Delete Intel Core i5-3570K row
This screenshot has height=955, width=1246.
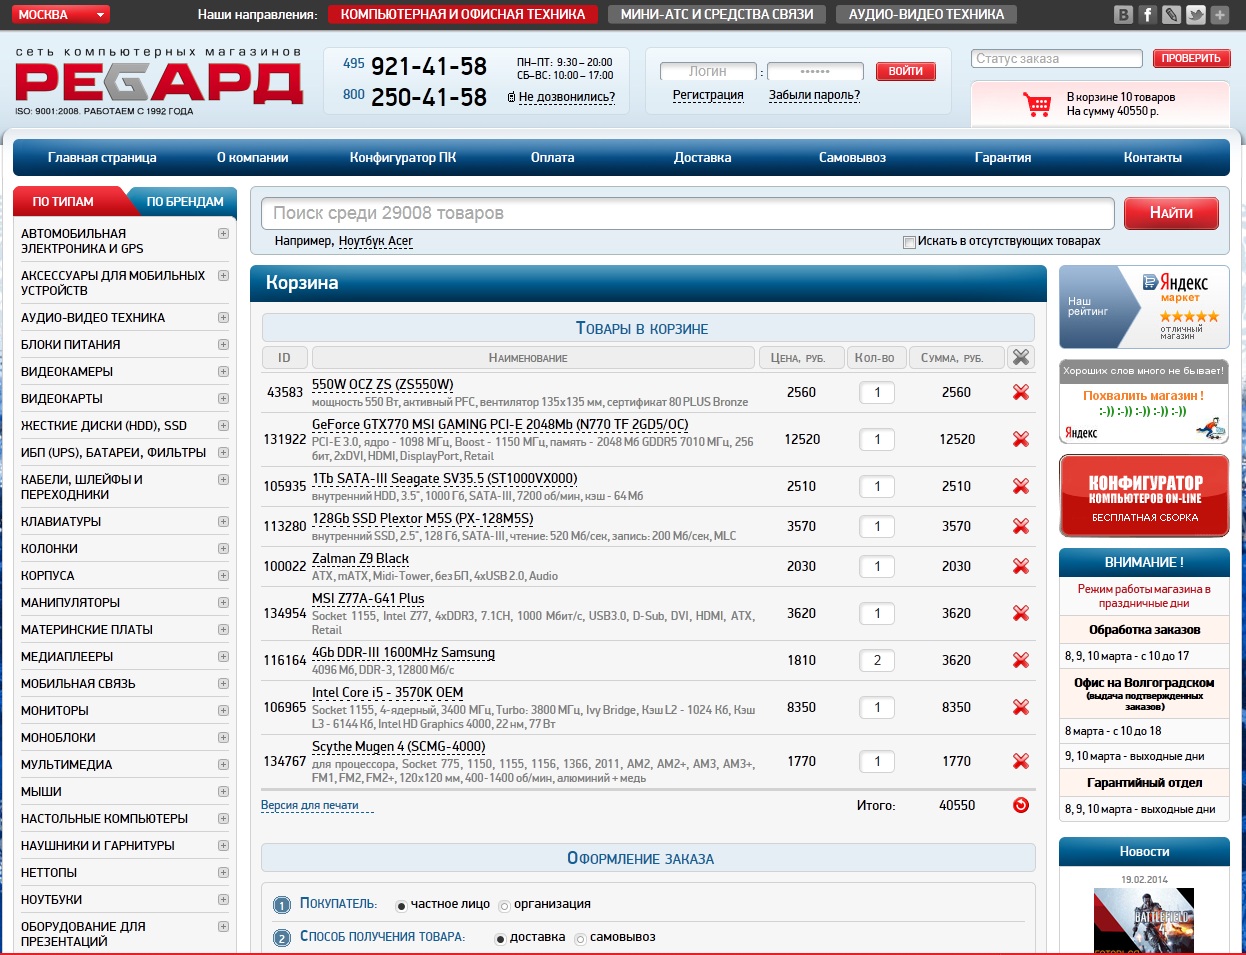click(1020, 707)
